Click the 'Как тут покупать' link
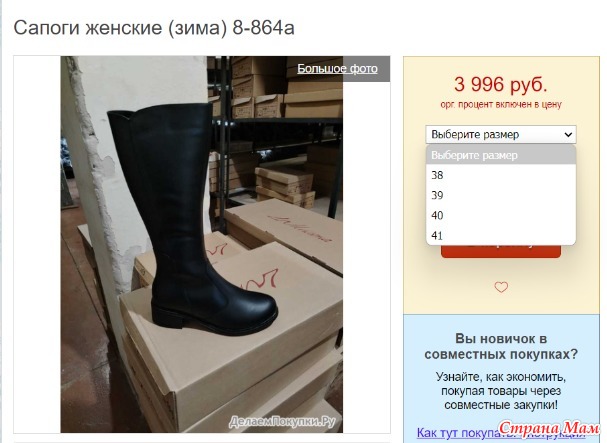Image resolution: width=607 pixels, height=443 pixels. (x=457, y=433)
